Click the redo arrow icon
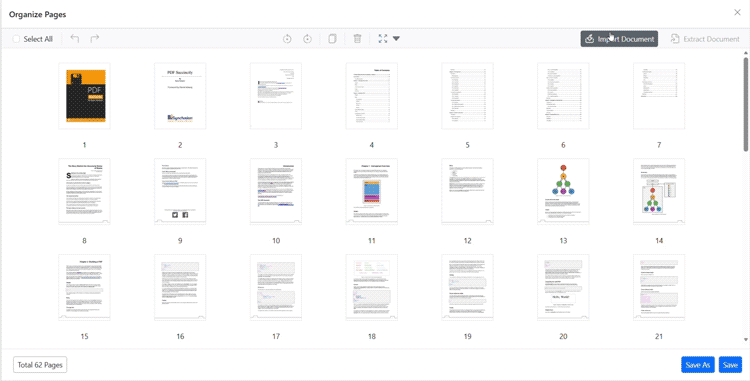The width and height of the screenshot is (750, 381). pos(95,39)
